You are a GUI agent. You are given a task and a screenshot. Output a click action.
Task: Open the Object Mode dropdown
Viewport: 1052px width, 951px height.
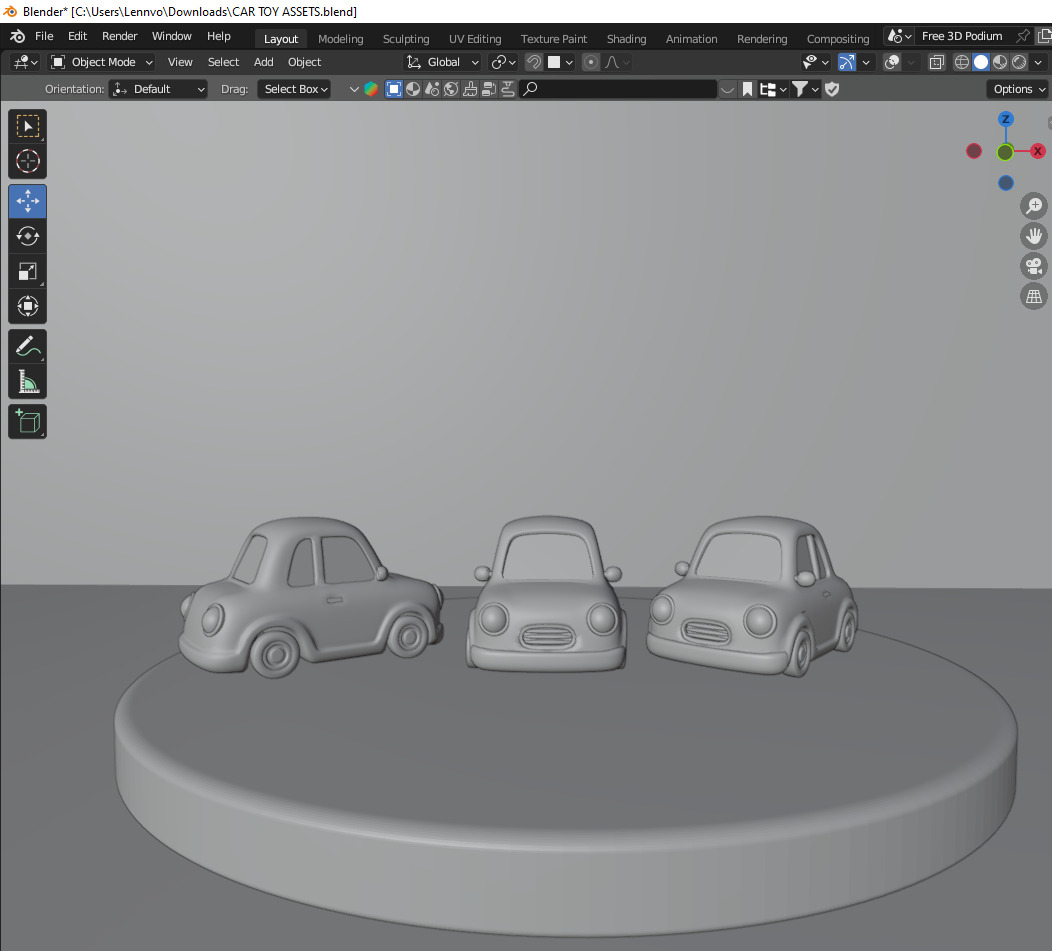click(102, 62)
